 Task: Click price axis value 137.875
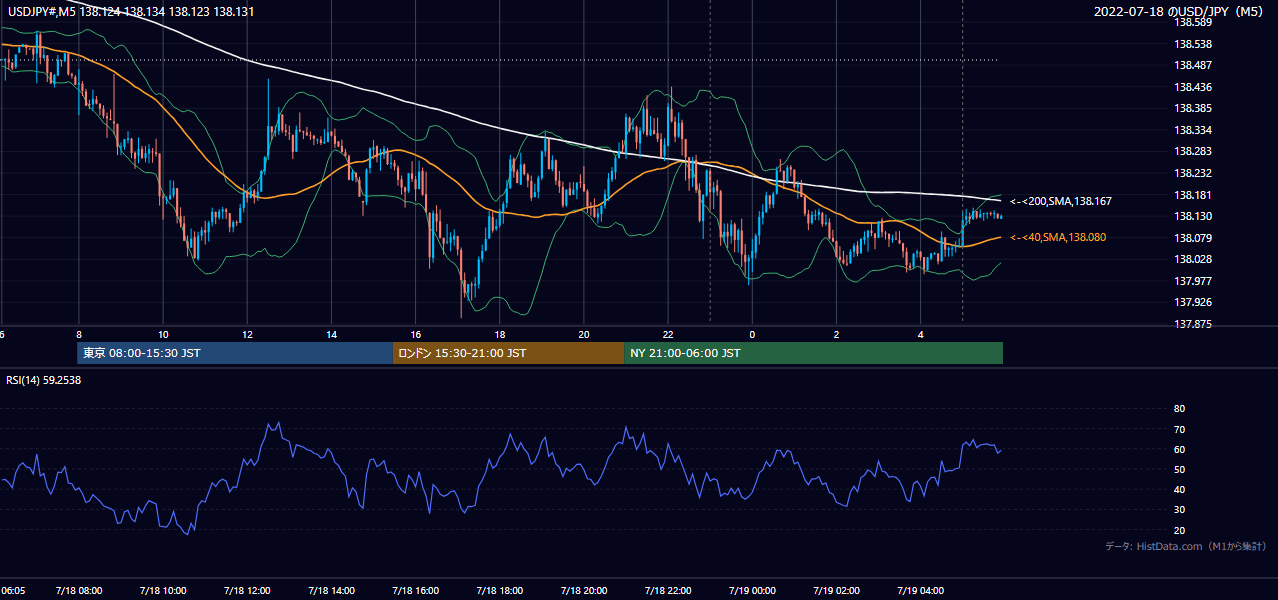(x=1194, y=324)
